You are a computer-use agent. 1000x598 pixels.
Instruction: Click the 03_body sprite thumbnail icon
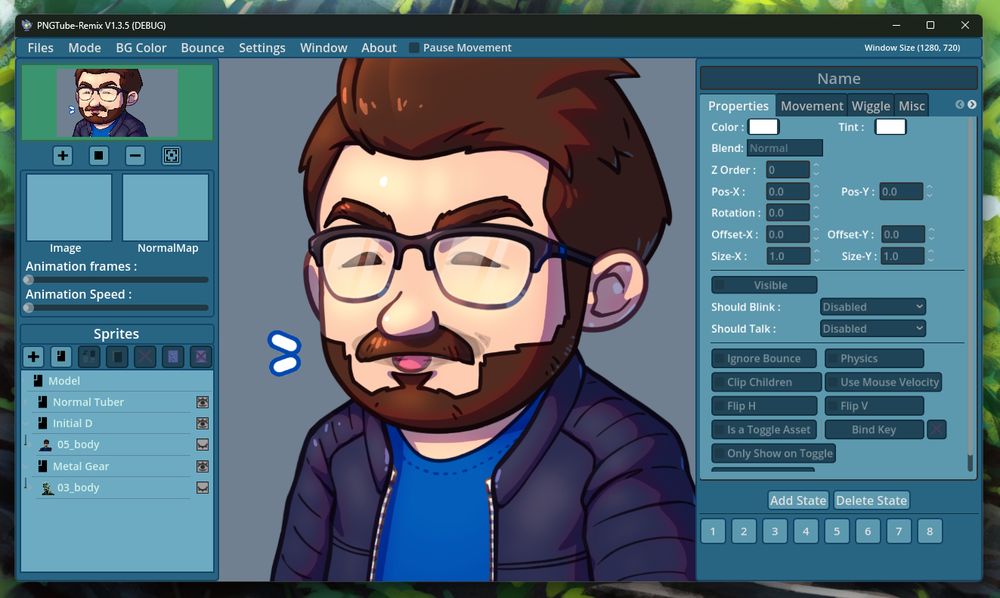point(47,488)
